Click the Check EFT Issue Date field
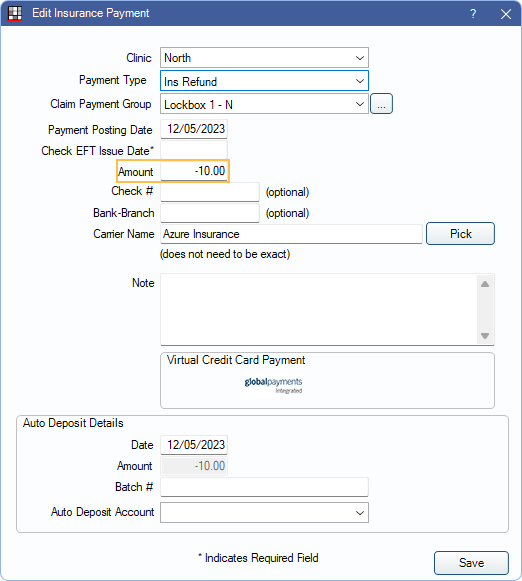Viewport: 522px width, 581px height. pos(194,150)
